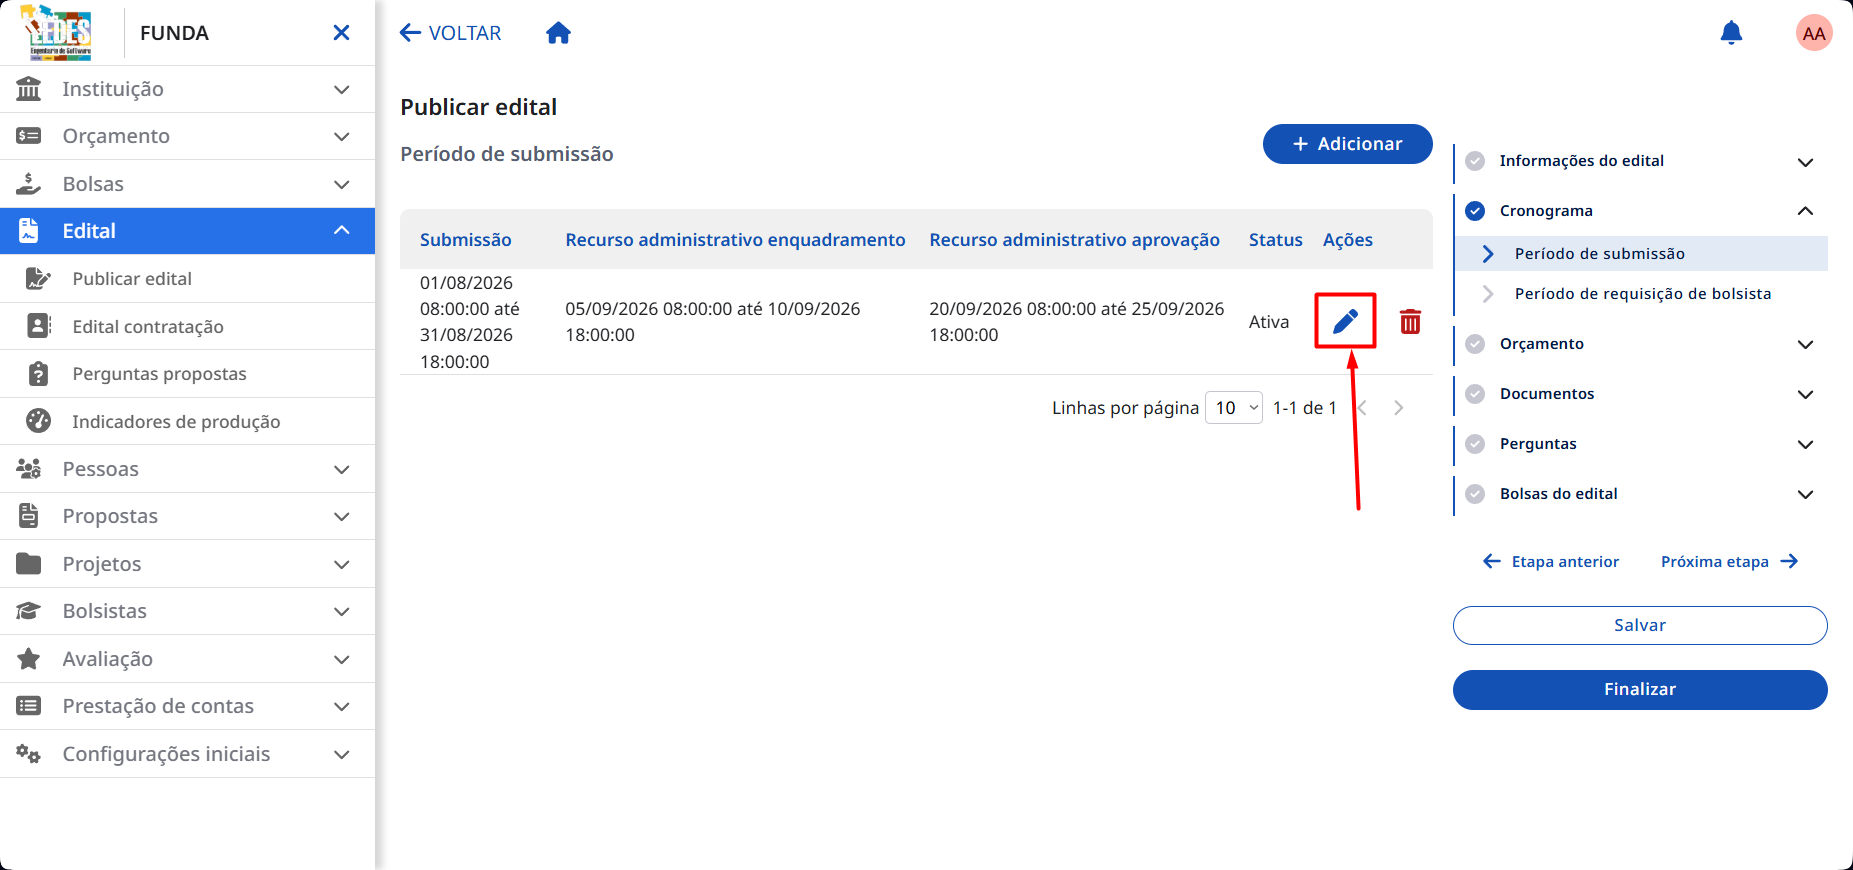The width and height of the screenshot is (1853, 870).
Task: Select Período de submissão step item
Action: [1641, 254]
